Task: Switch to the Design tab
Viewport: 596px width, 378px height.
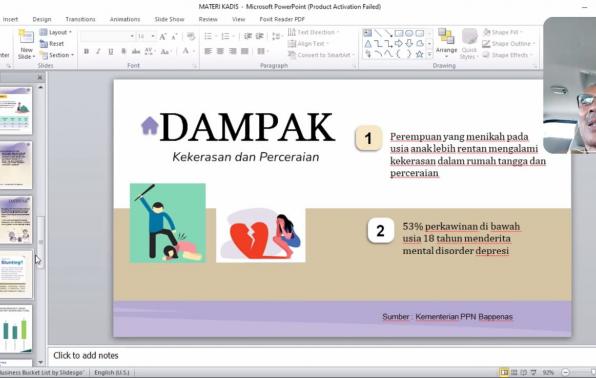Action: 42,19
